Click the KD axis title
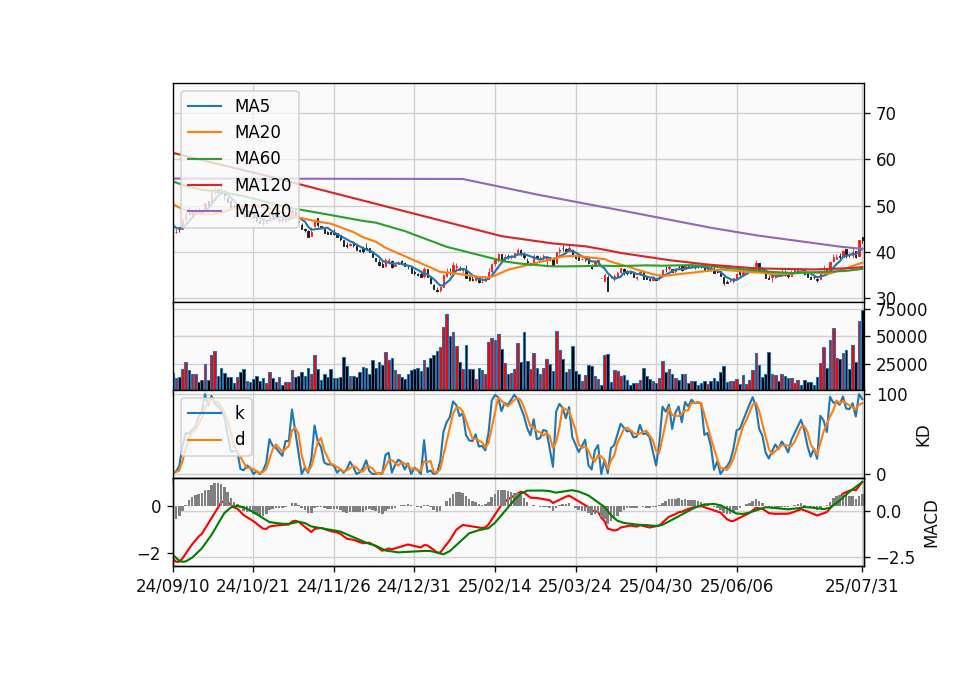 point(923,436)
